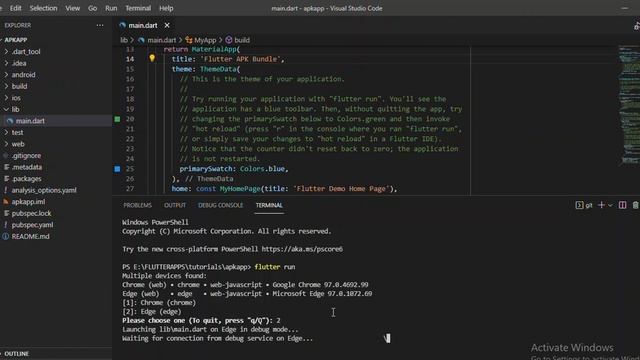The width and height of the screenshot is (640, 360).
Task: Expand the android folder
Action: (23, 75)
